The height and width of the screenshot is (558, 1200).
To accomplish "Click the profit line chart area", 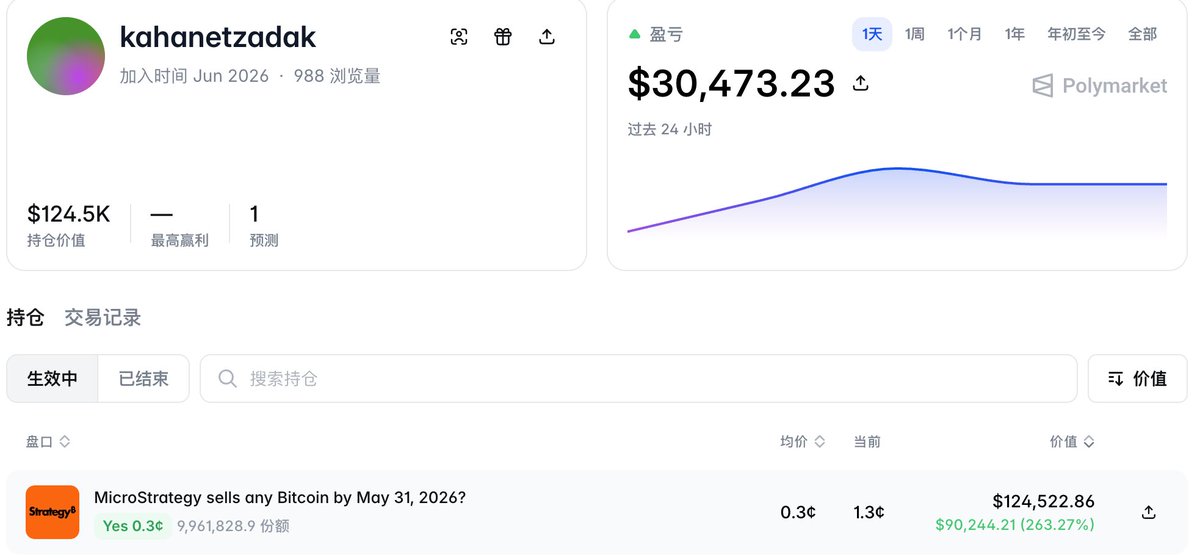I will pos(897,200).
